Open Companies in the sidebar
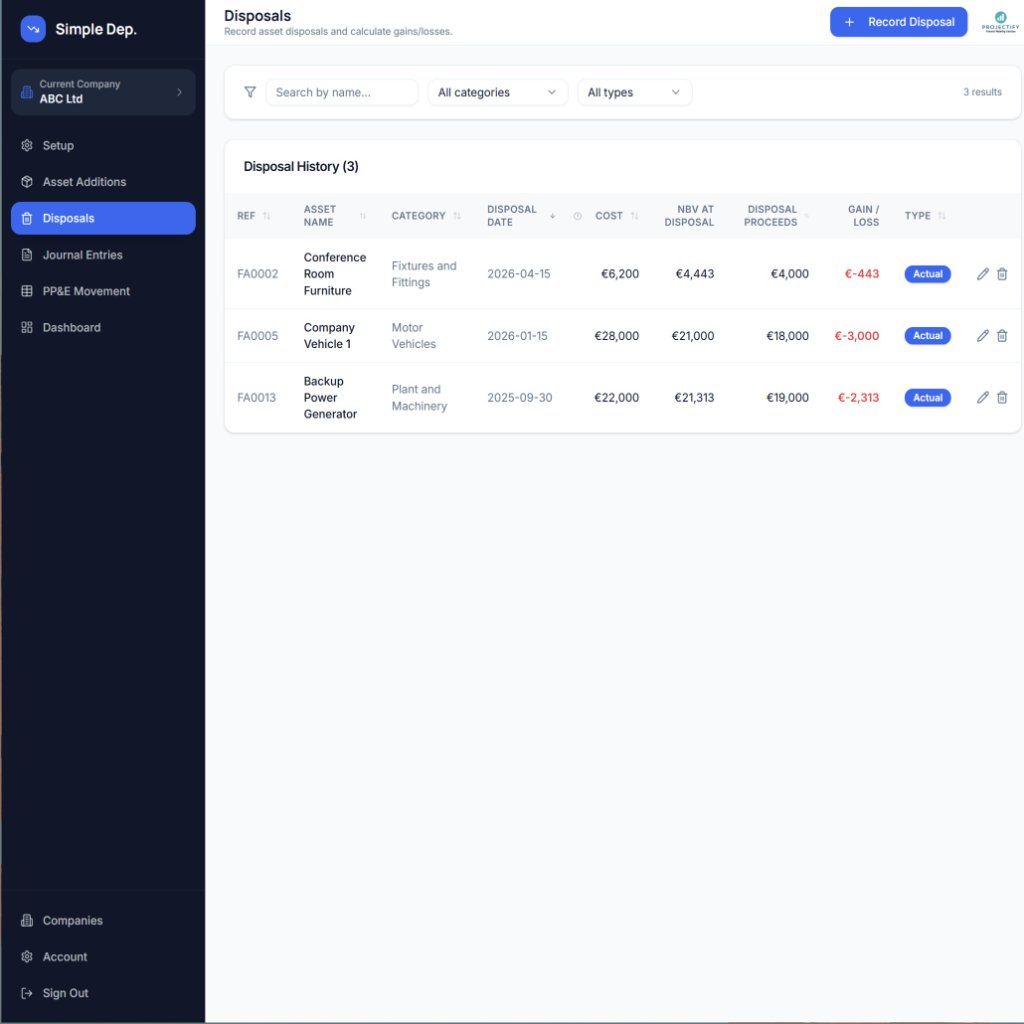 tap(103, 920)
